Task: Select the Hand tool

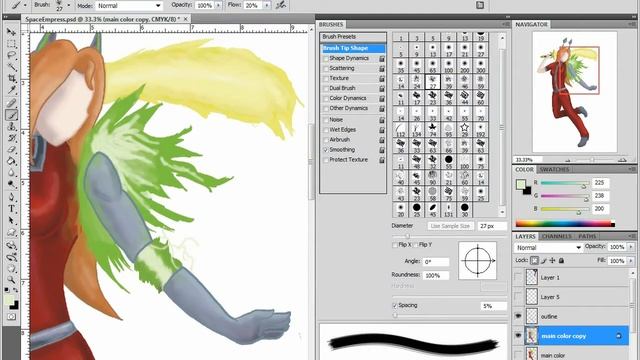Action: pos(11,269)
